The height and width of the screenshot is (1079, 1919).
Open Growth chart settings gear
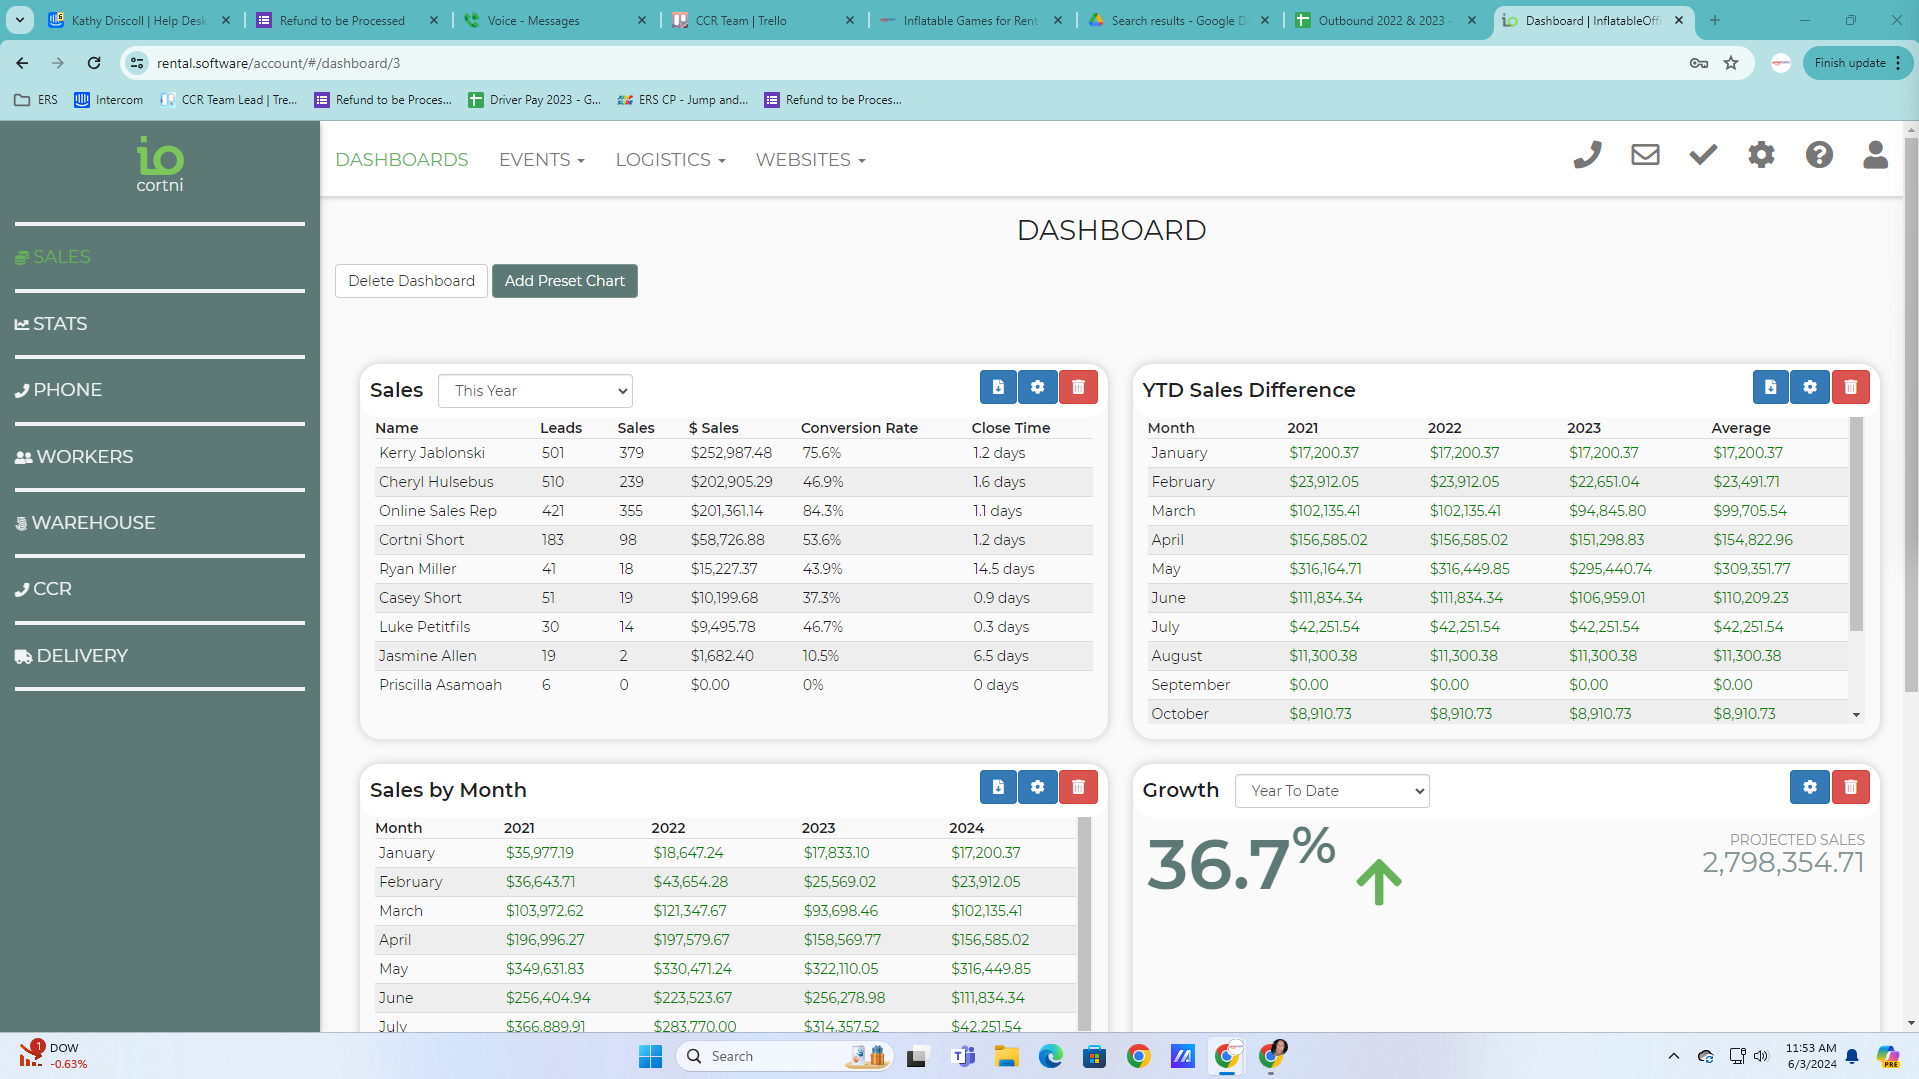pos(1809,787)
